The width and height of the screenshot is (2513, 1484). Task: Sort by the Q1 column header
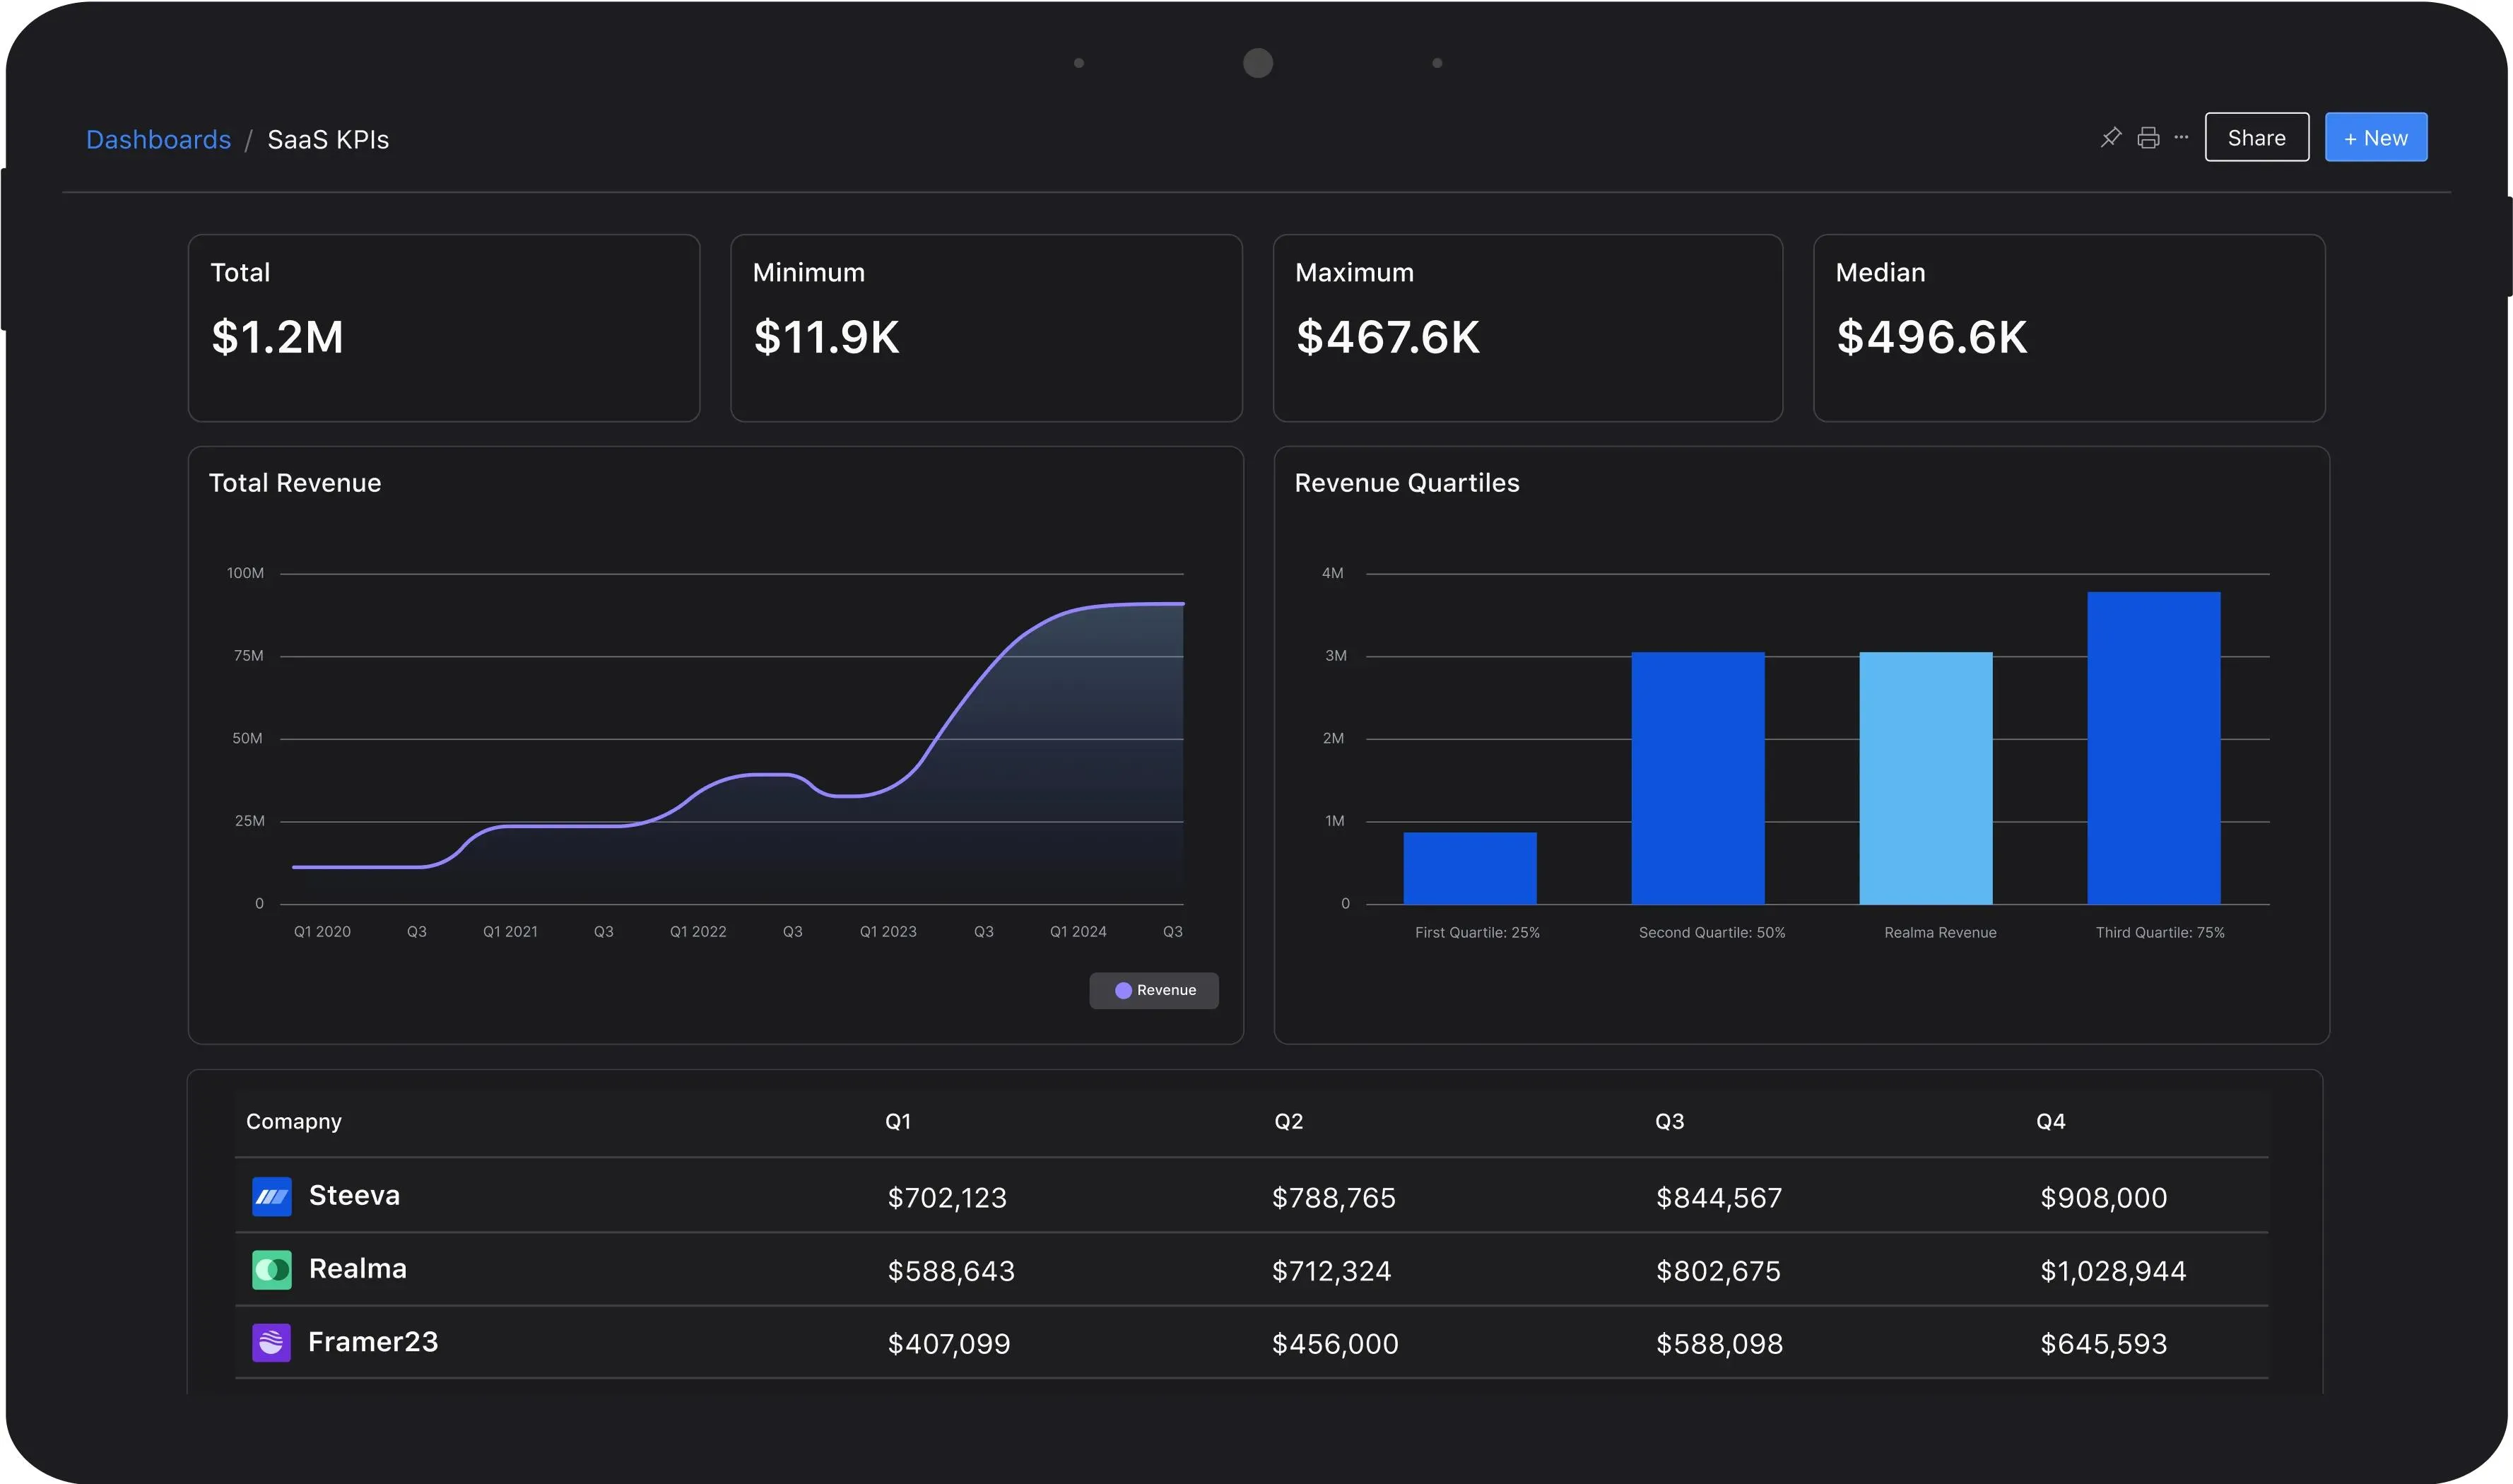coord(898,1122)
